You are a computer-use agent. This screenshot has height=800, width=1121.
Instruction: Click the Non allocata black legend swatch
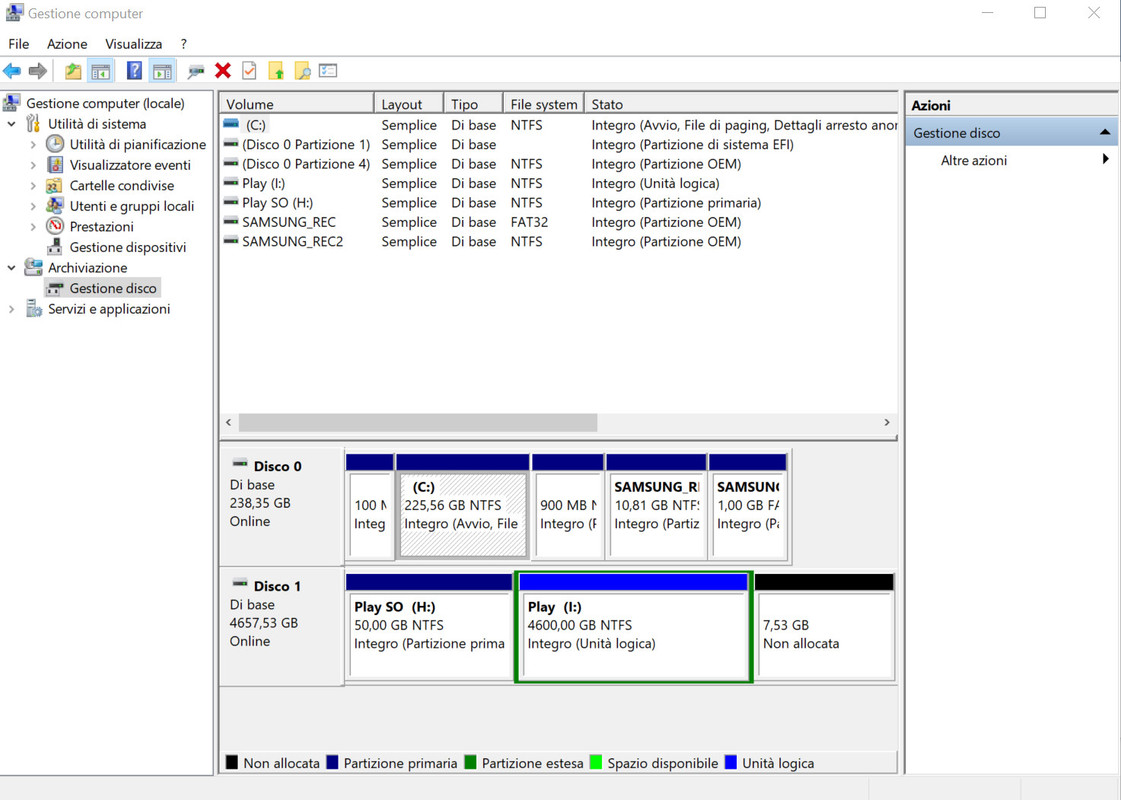232,762
